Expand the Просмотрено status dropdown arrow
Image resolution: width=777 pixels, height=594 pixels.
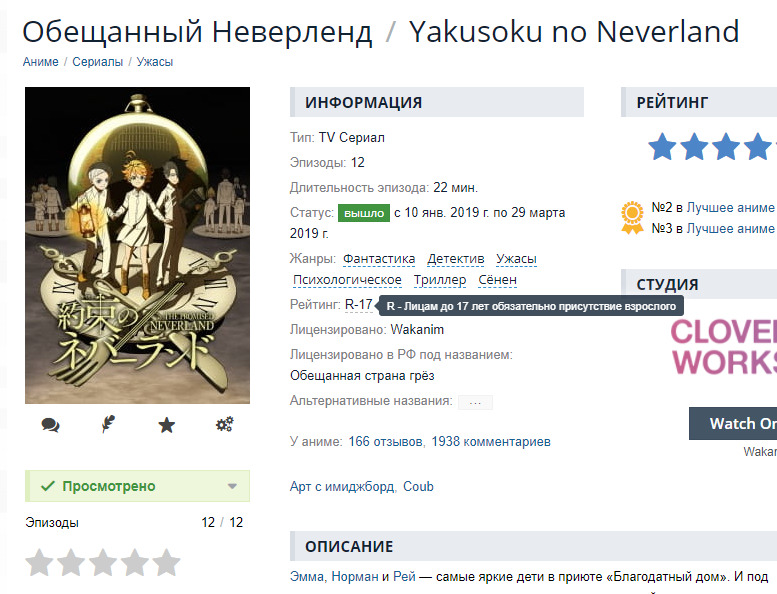pyautogui.click(x=232, y=486)
